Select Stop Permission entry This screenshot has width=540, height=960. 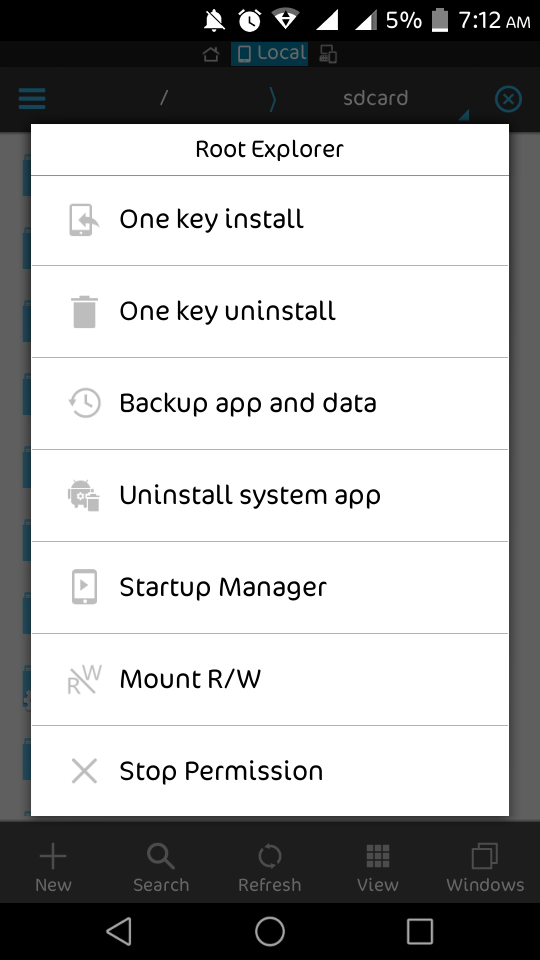tap(270, 771)
